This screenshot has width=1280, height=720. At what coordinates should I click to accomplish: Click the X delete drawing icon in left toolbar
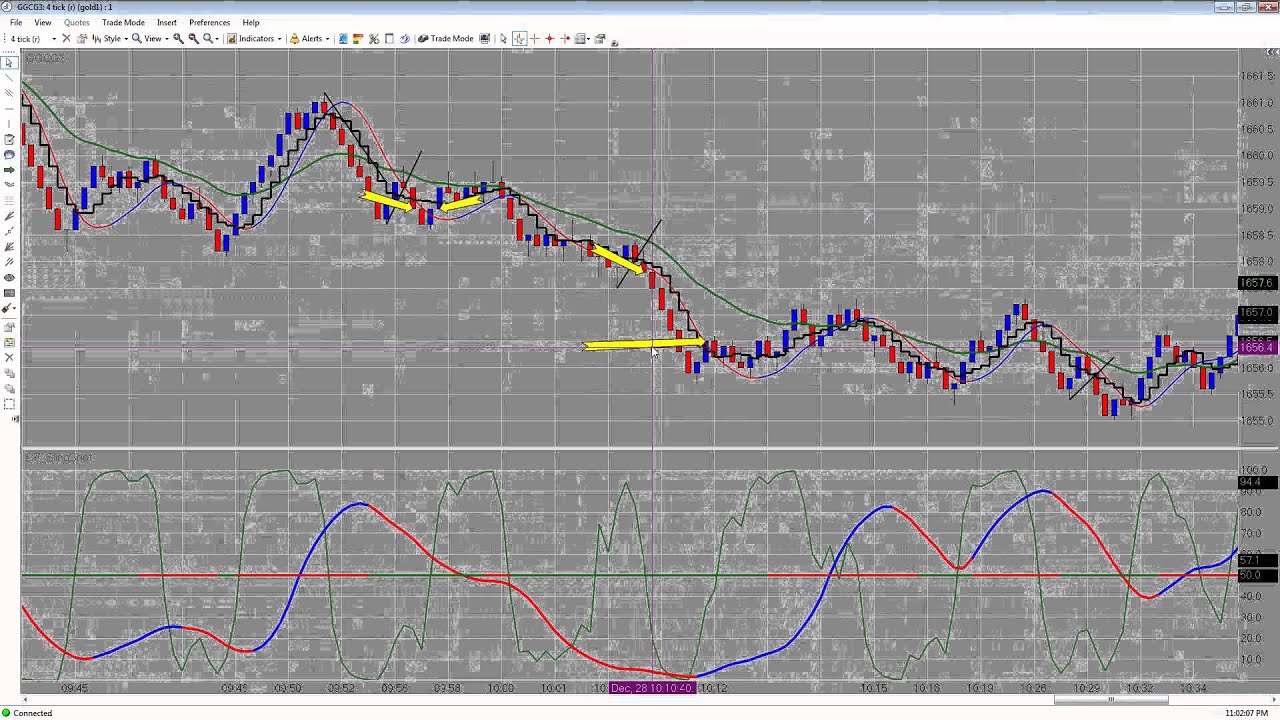(x=9, y=356)
